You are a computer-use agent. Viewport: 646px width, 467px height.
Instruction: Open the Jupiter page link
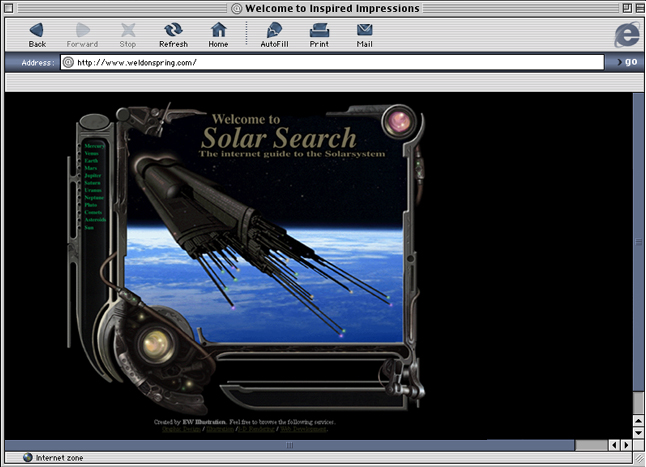click(94, 175)
